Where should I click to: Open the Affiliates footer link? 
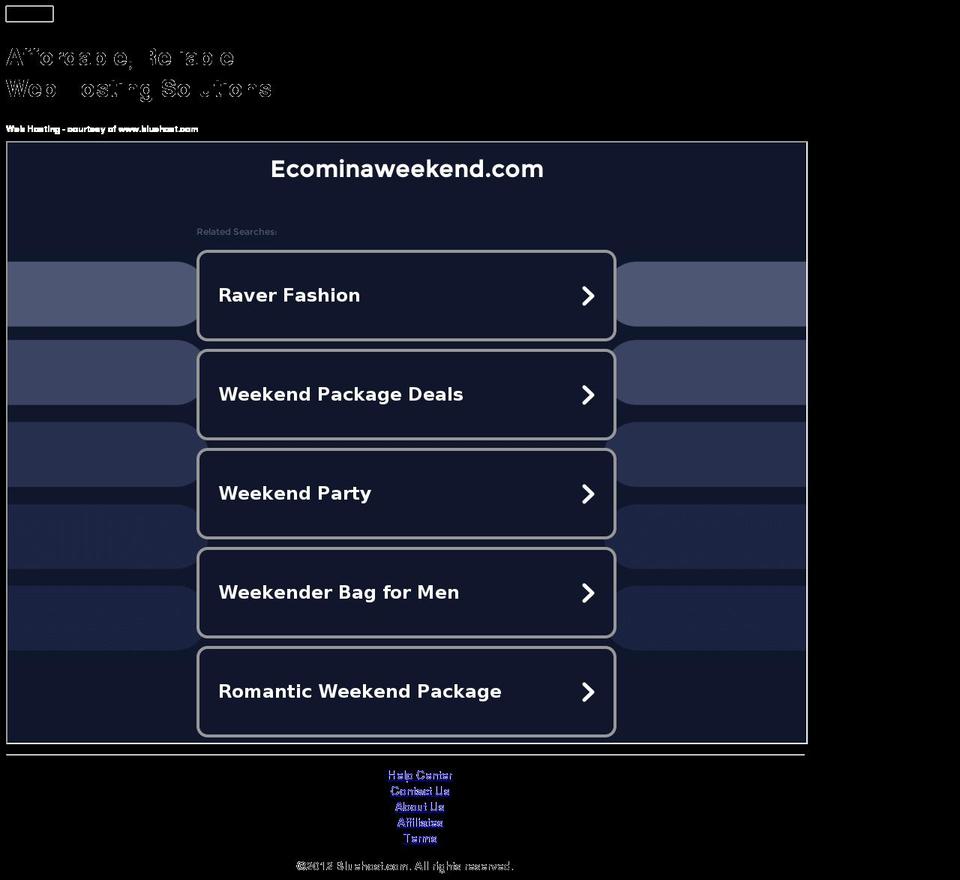(420, 823)
